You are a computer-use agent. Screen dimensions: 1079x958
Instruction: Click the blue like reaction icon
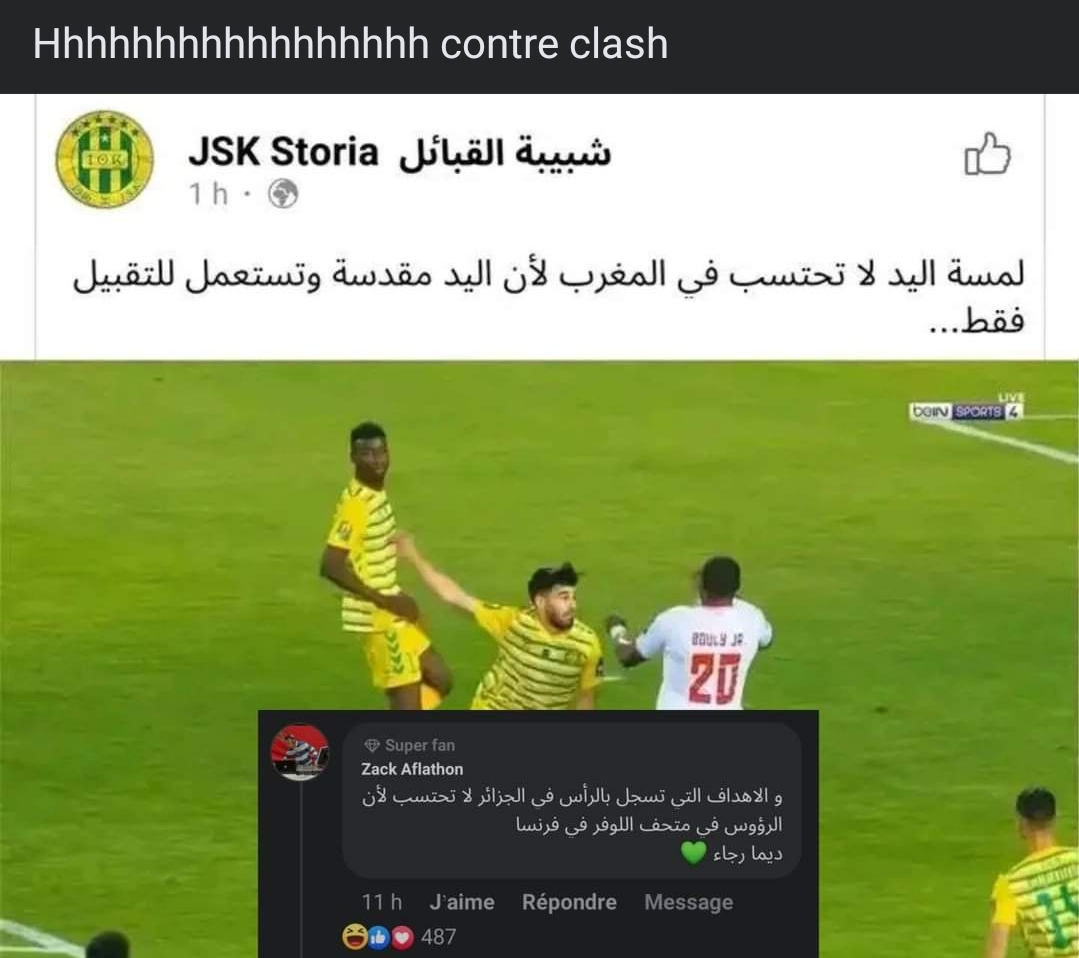click(378, 937)
